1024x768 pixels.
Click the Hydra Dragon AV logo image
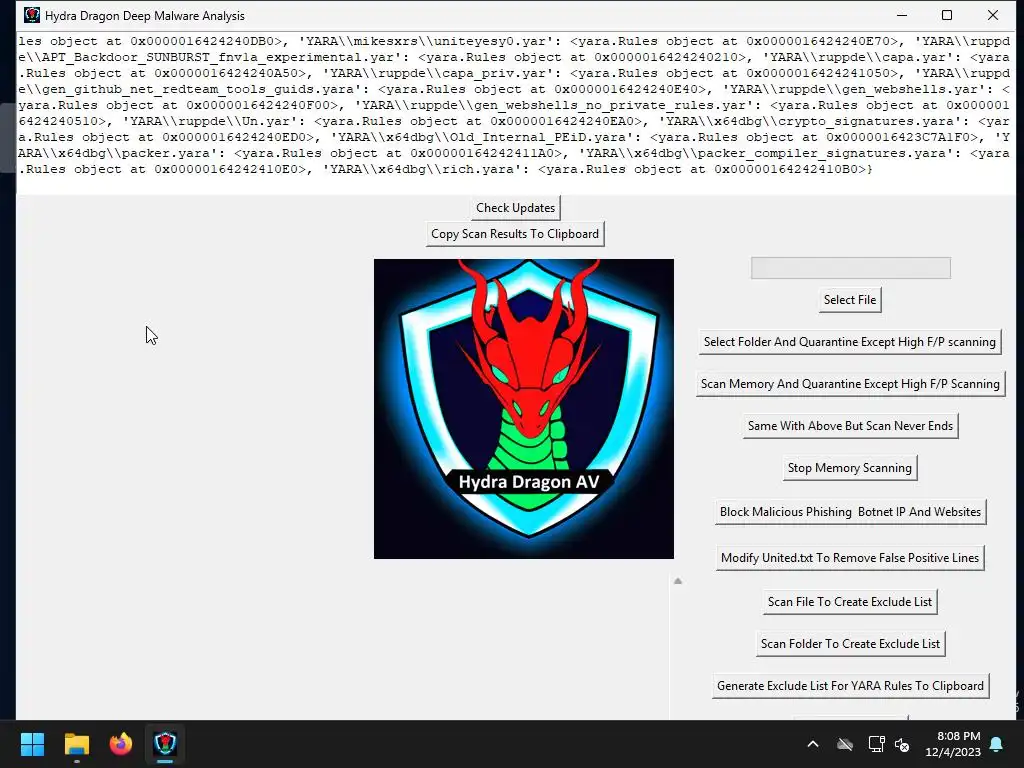click(x=524, y=409)
